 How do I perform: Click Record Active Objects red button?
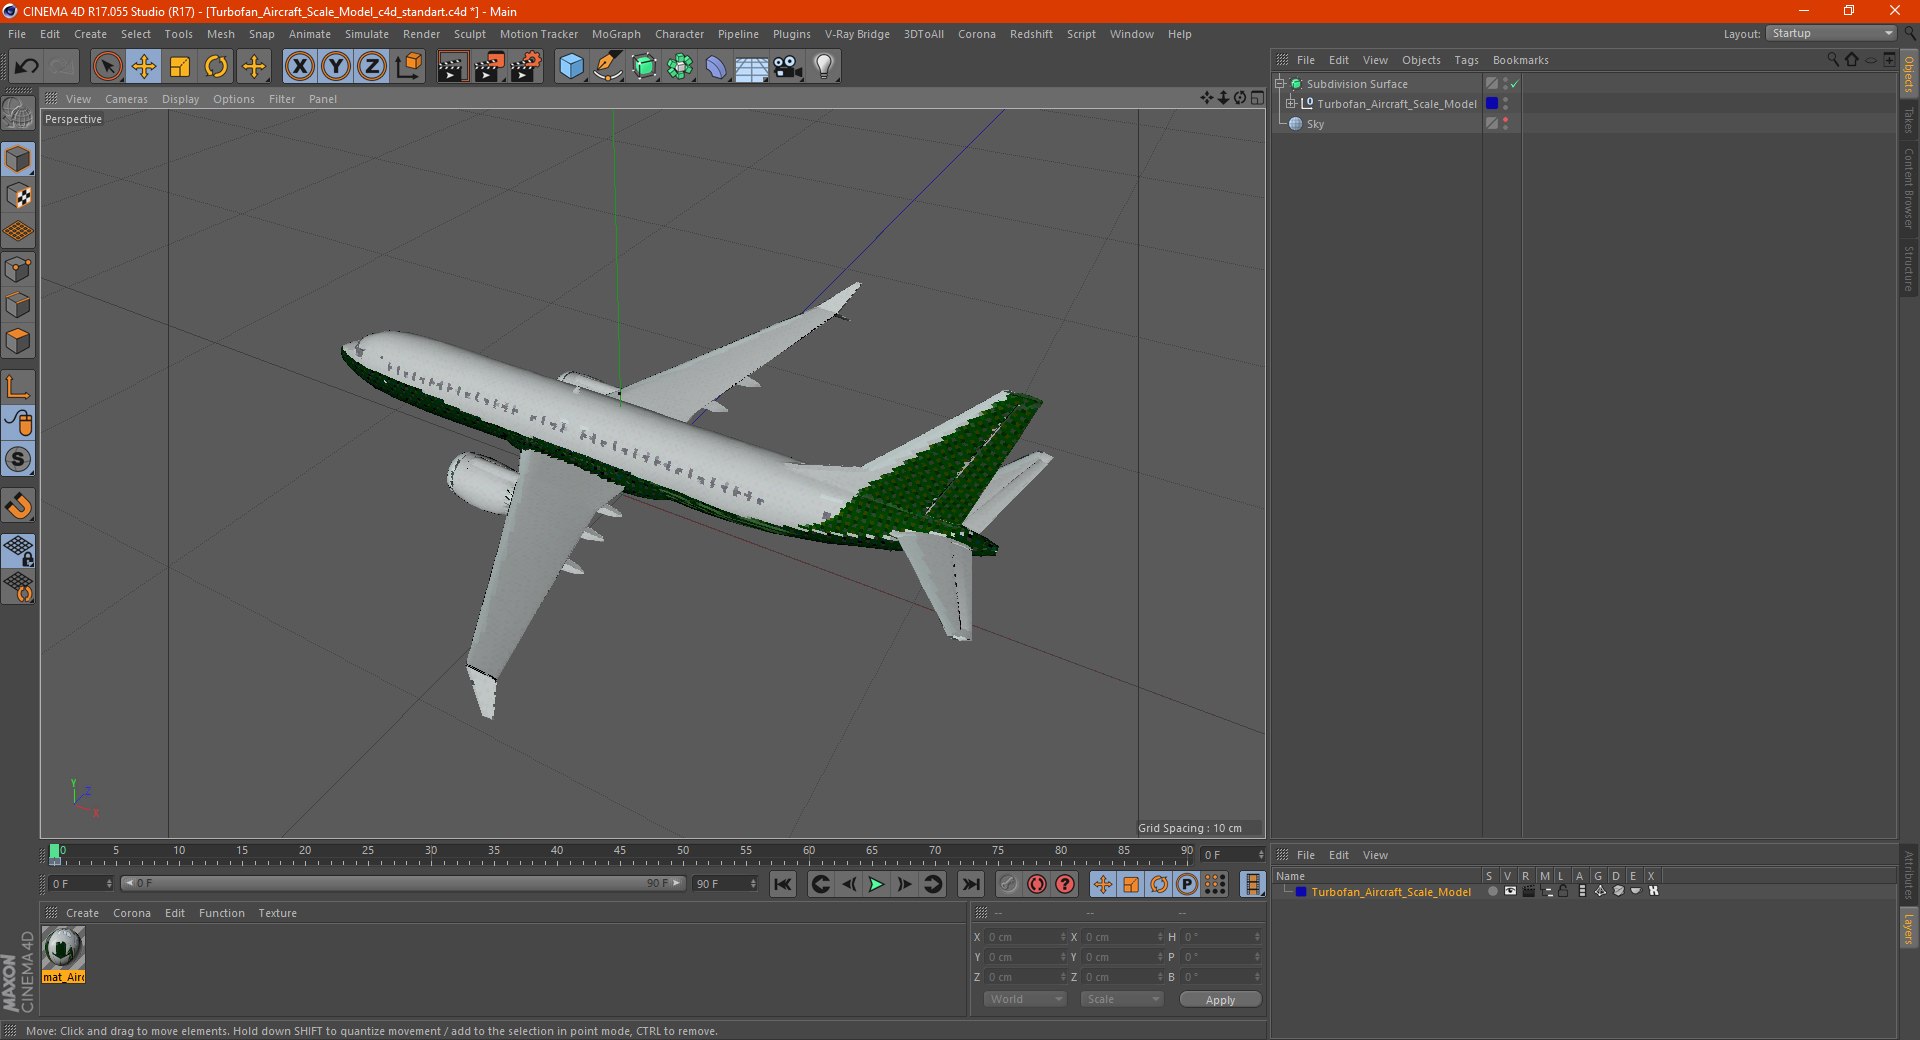(1008, 884)
